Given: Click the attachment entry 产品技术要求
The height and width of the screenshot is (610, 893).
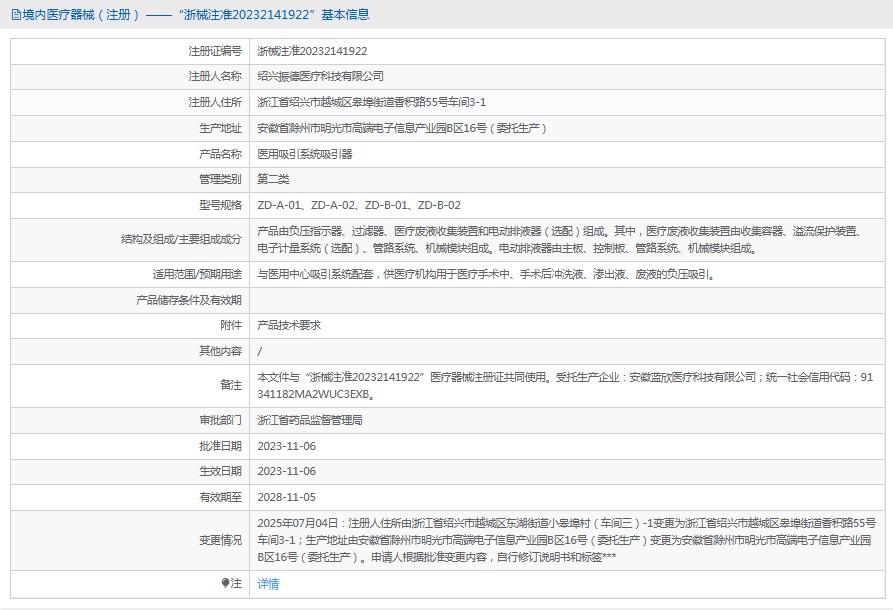Looking at the screenshot, I should point(289,325).
